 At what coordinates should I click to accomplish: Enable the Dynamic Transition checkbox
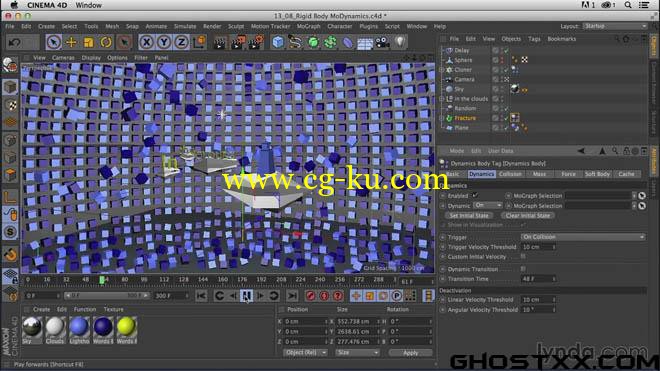523,269
